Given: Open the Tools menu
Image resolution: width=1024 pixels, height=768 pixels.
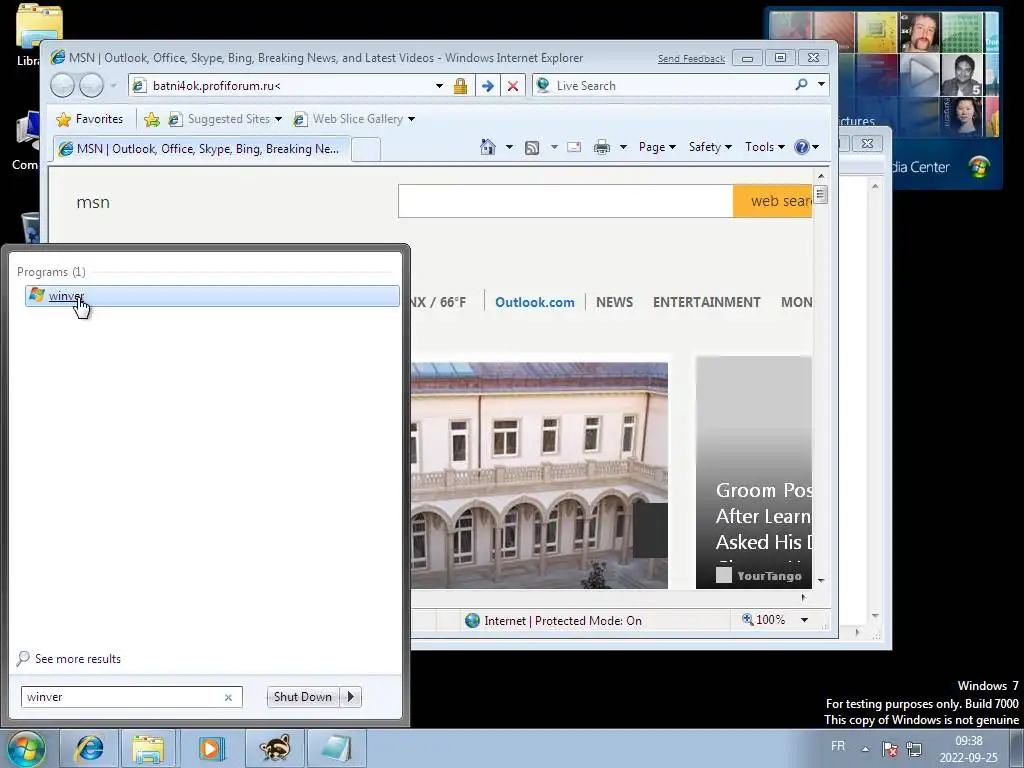Looking at the screenshot, I should pos(765,147).
